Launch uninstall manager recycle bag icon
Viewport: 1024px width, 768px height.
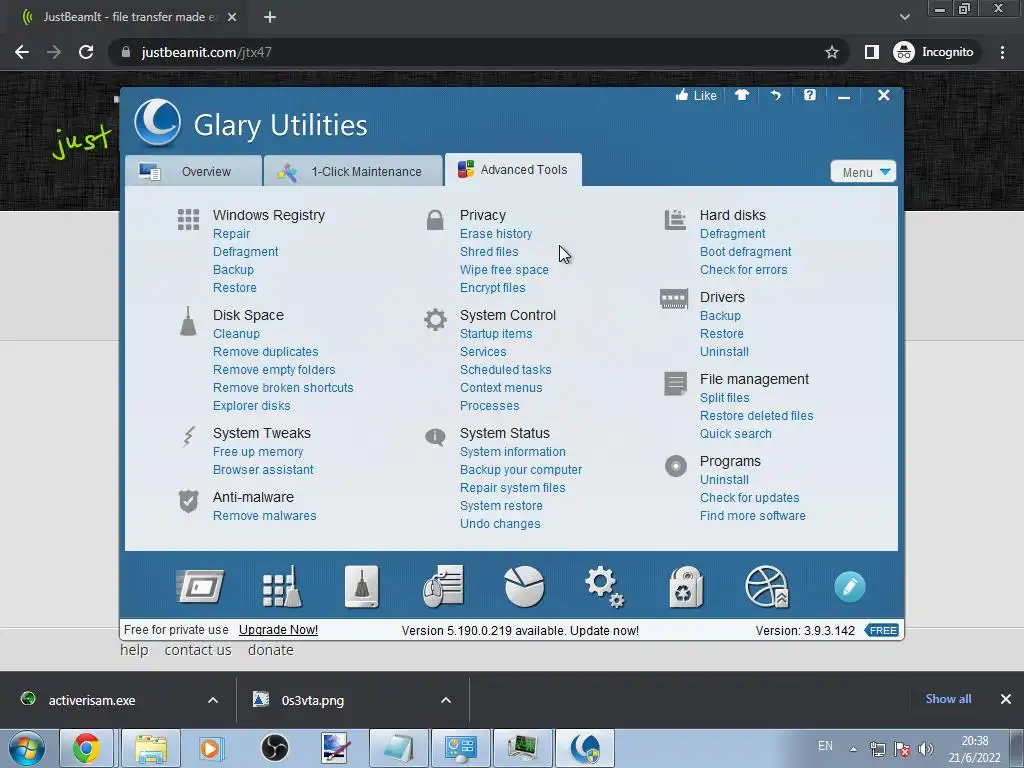pyautogui.click(x=686, y=586)
